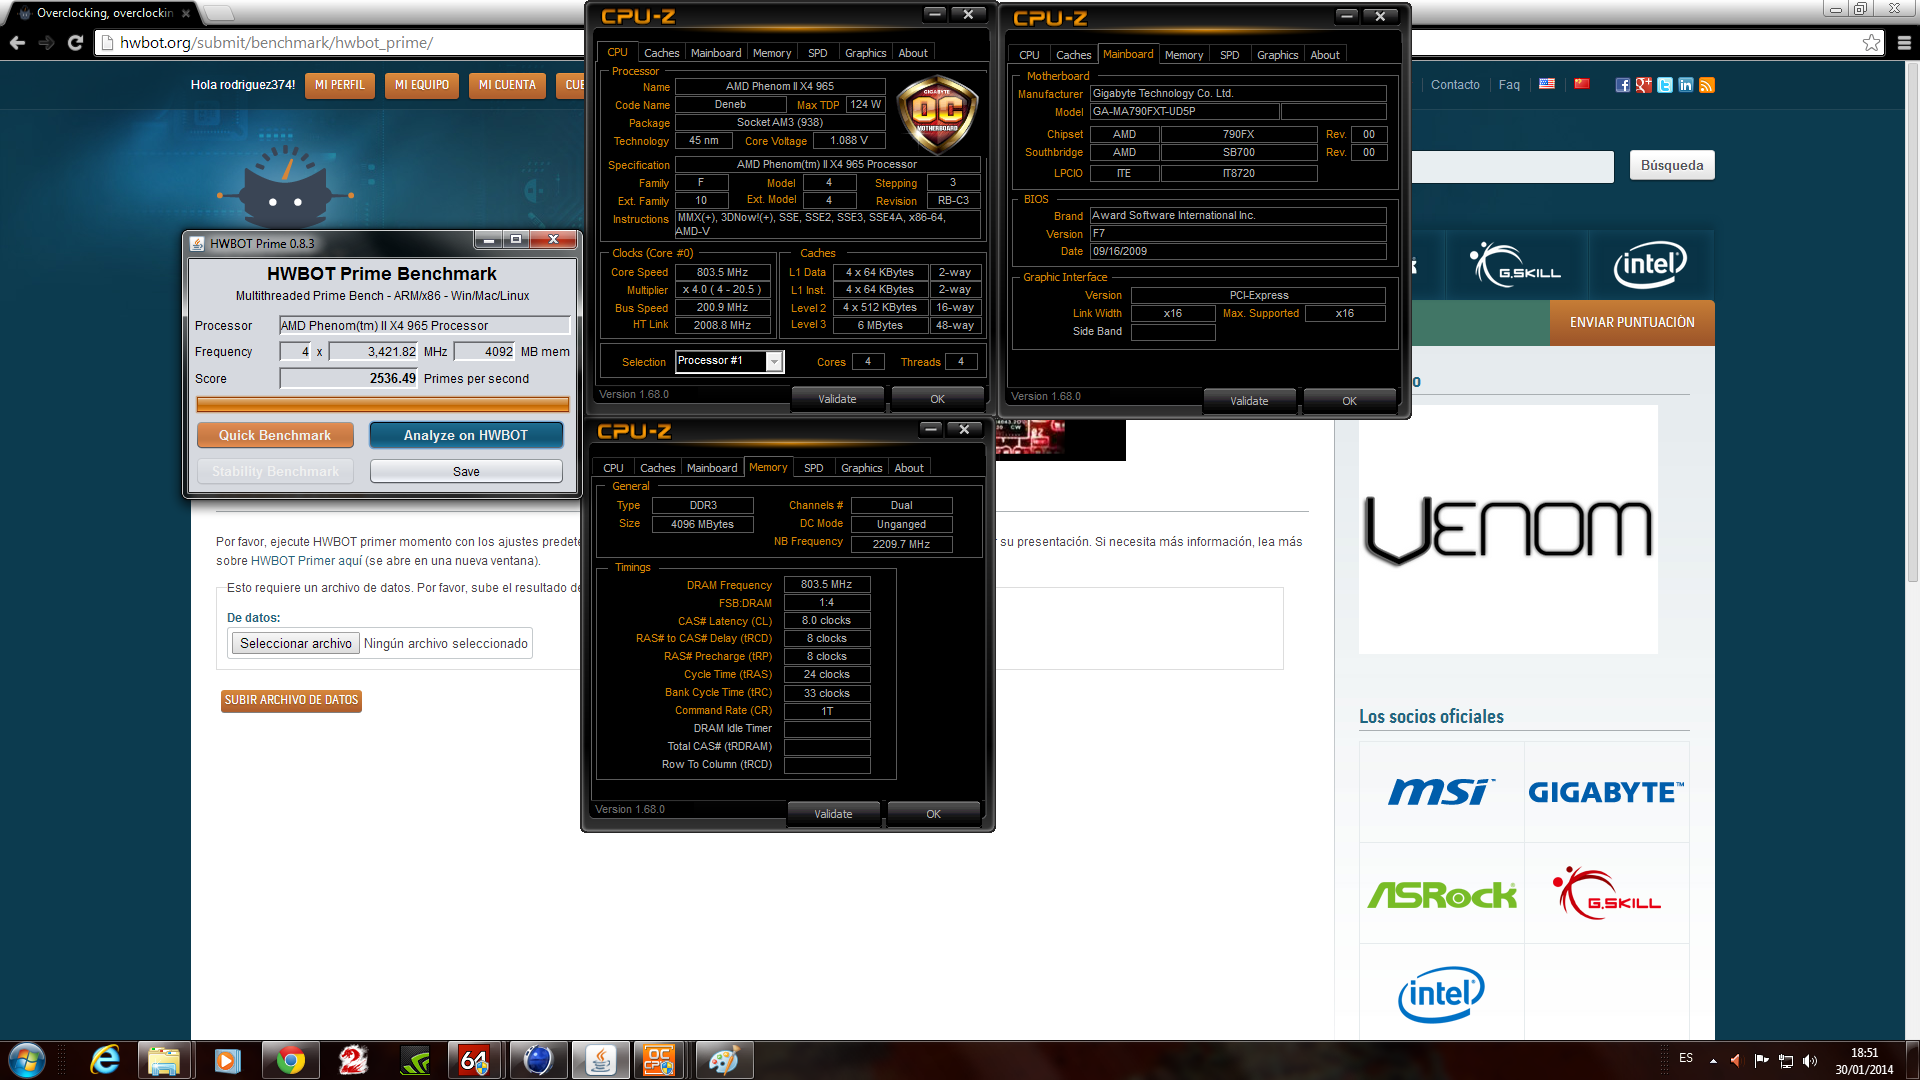The width and height of the screenshot is (1920, 1080).
Task: Click MI EQUIPO button
Action: pyautogui.click(x=422, y=85)
